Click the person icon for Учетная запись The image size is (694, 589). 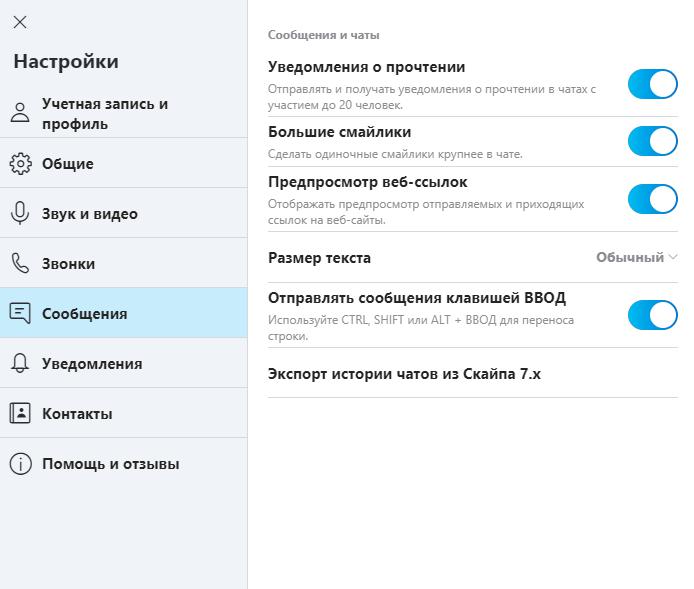pos(20,112)
